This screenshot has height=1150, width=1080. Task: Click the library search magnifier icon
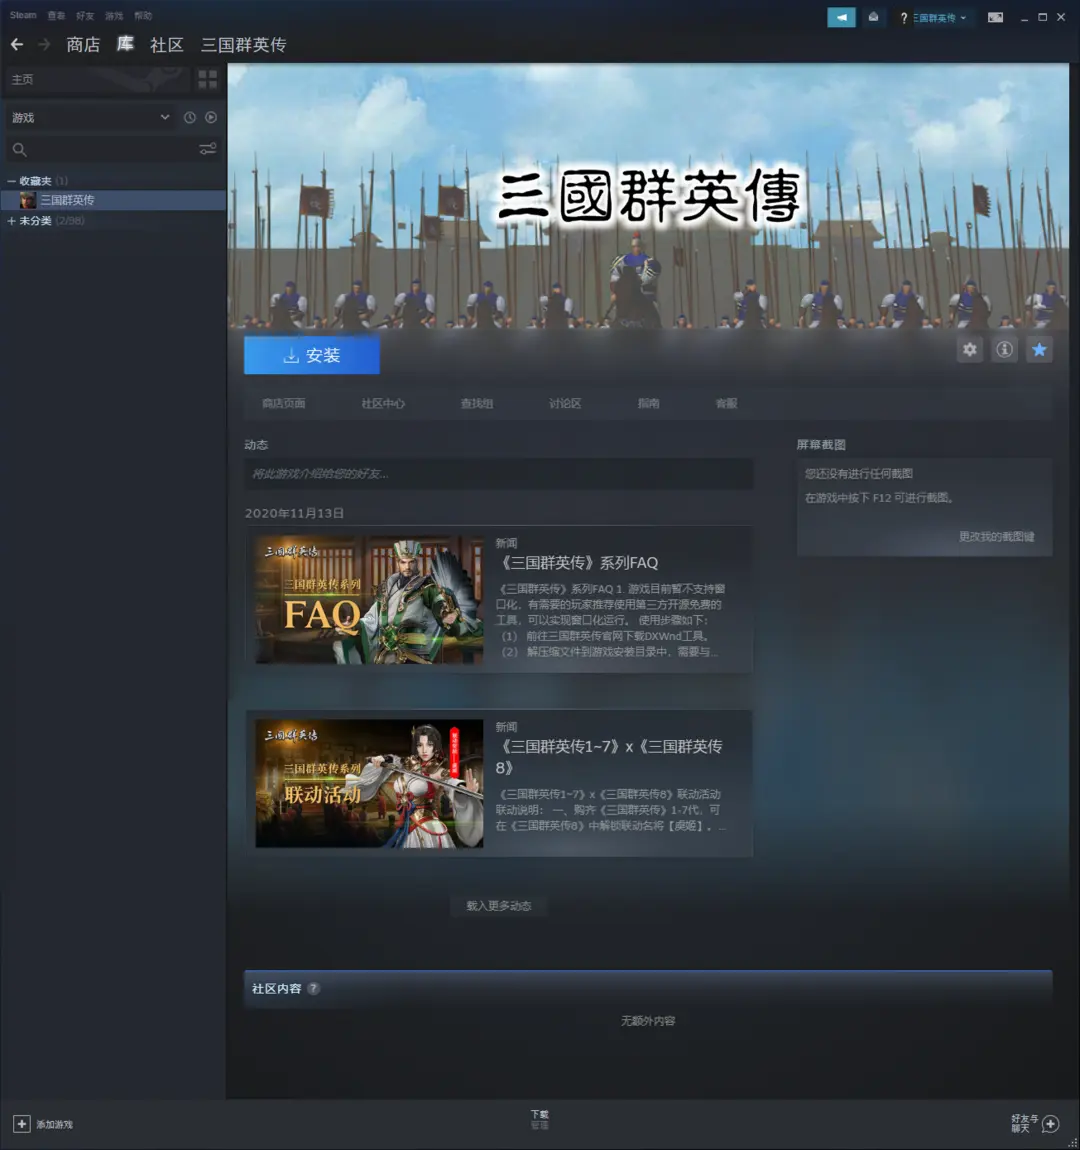tap(20, 150)
